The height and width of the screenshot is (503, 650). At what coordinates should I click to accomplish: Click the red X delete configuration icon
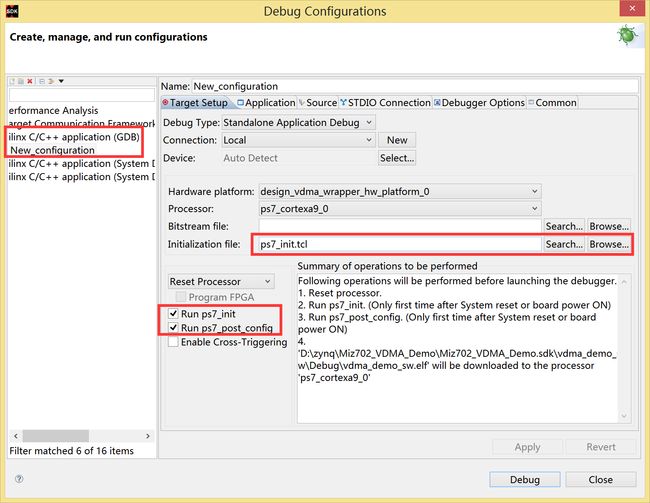29,81
